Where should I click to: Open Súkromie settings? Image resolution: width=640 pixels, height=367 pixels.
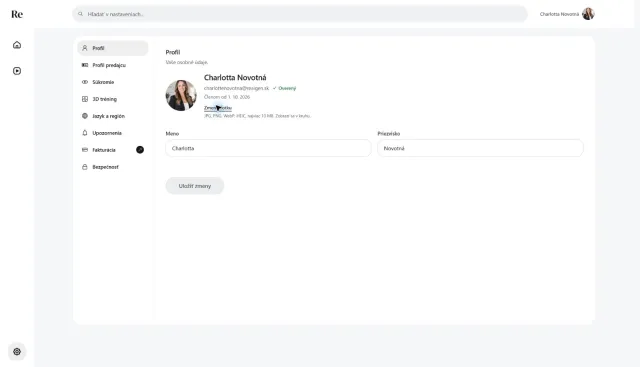[x=113, y=82]
